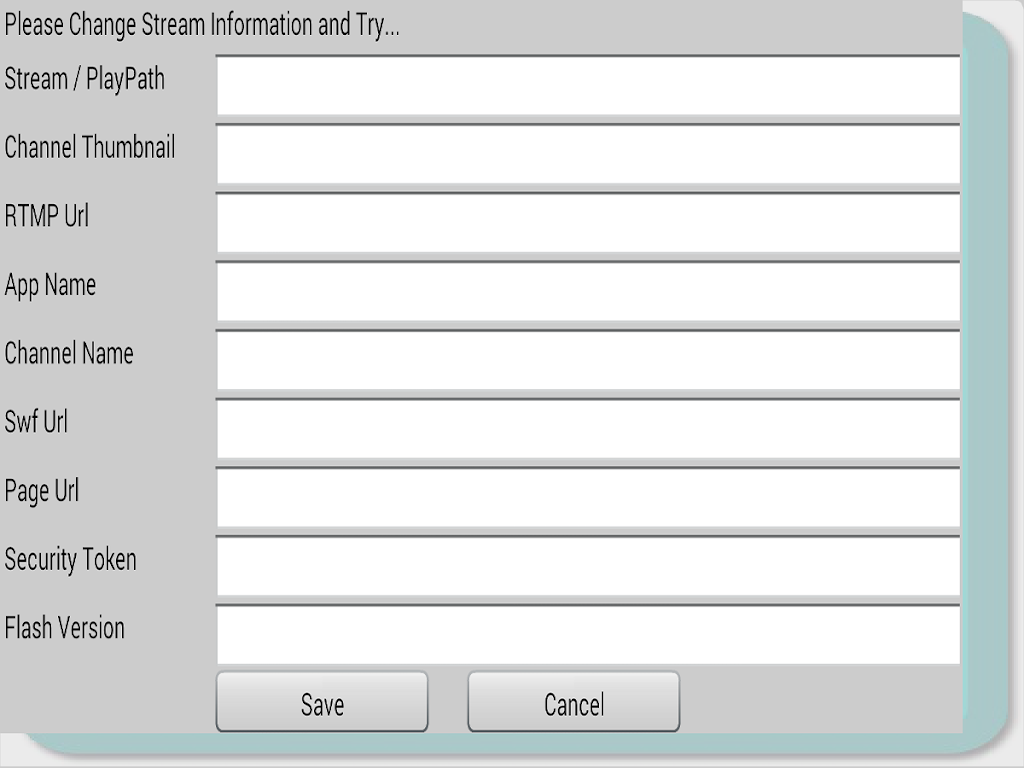Select the Flash Version input field

(588, 634)
